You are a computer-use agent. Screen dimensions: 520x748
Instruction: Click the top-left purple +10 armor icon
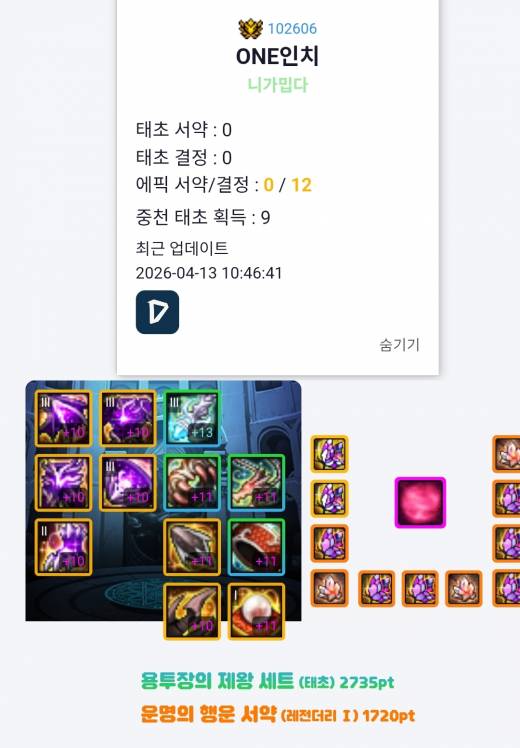pyautogui.click(x=63, y=418)
